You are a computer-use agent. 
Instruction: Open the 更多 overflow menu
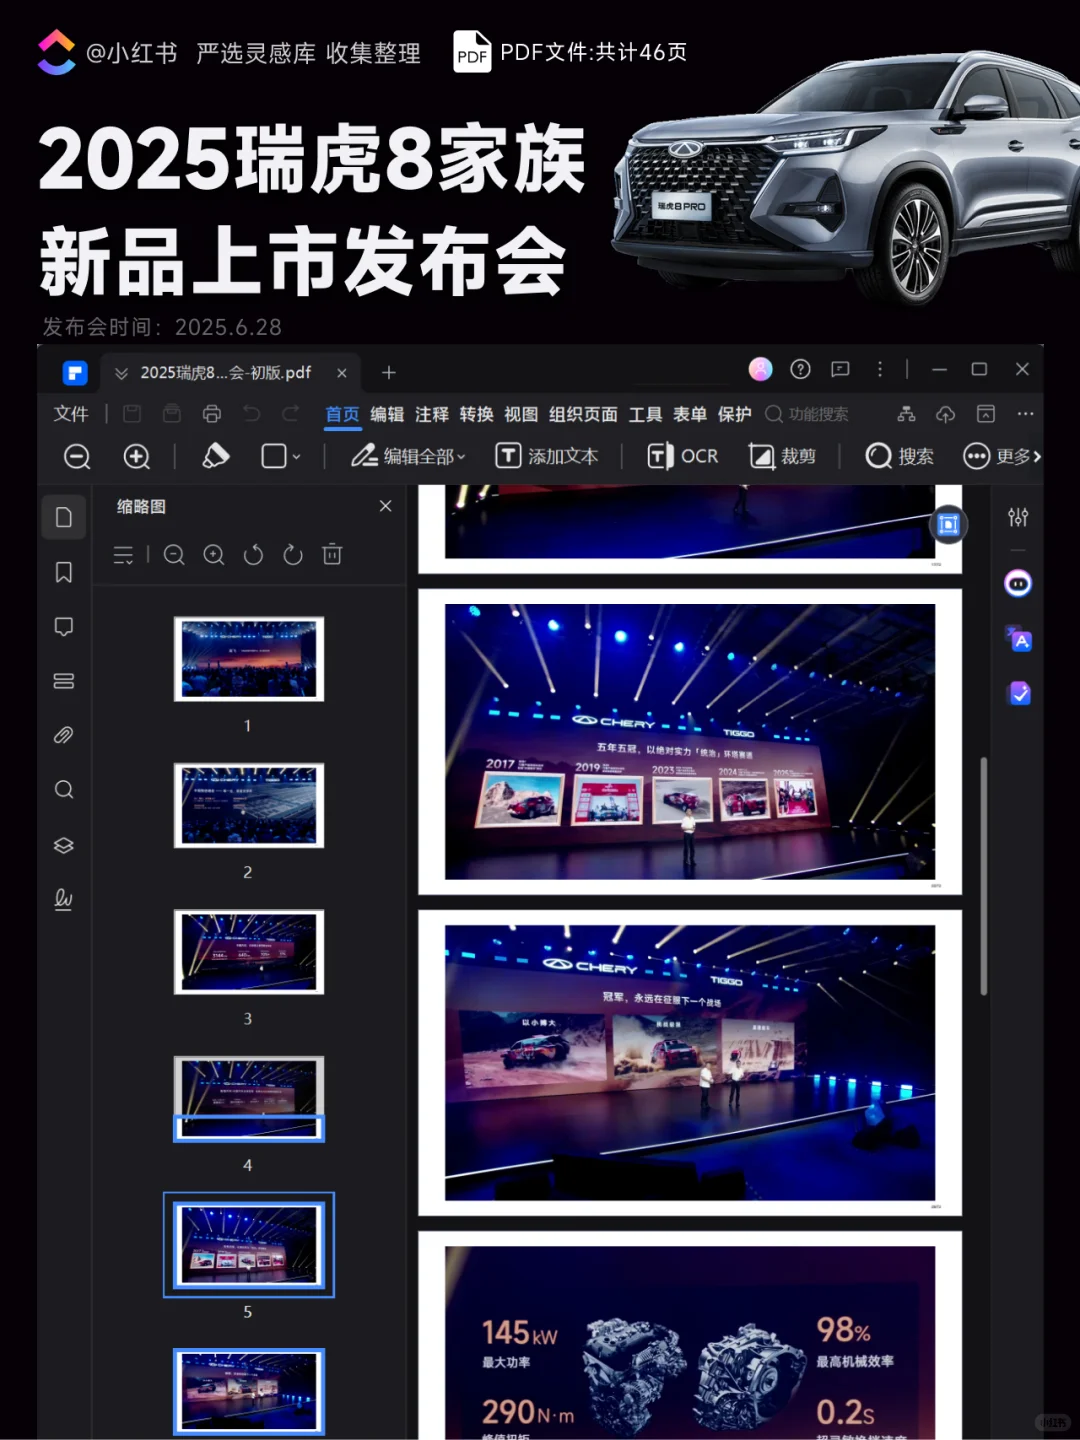point(1002,456)
